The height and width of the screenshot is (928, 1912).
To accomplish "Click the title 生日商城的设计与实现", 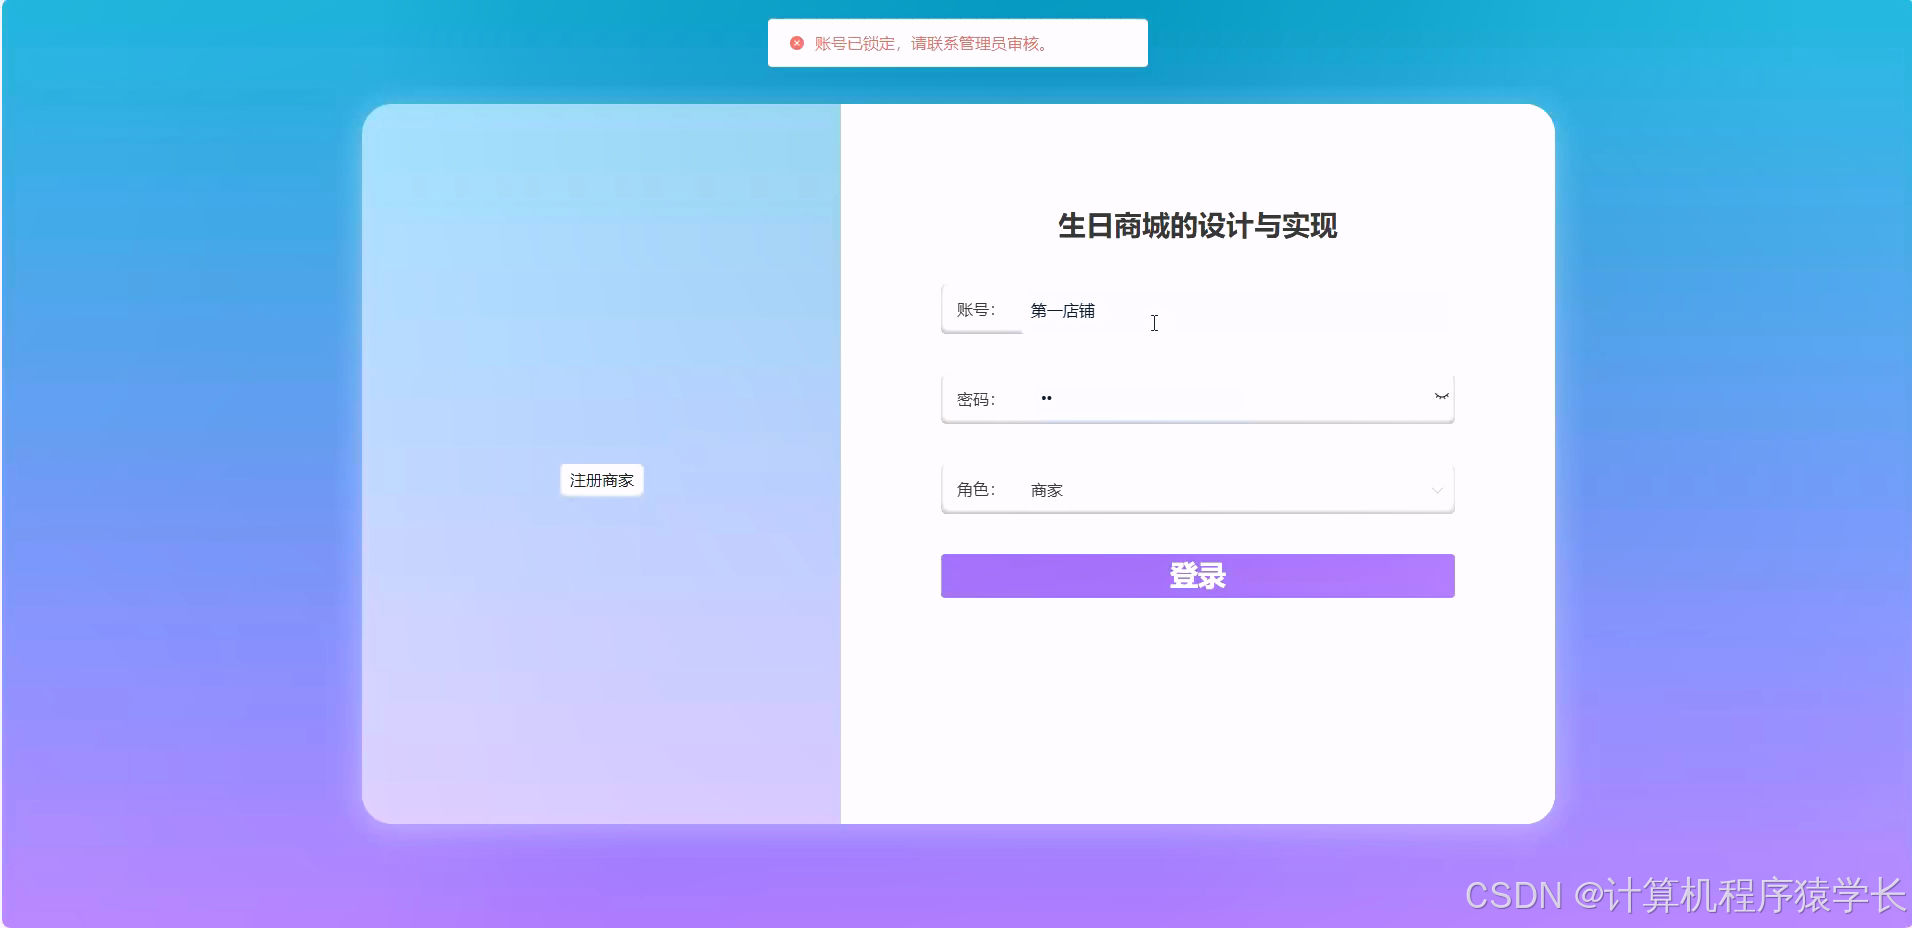I will tap(1198, 227).
